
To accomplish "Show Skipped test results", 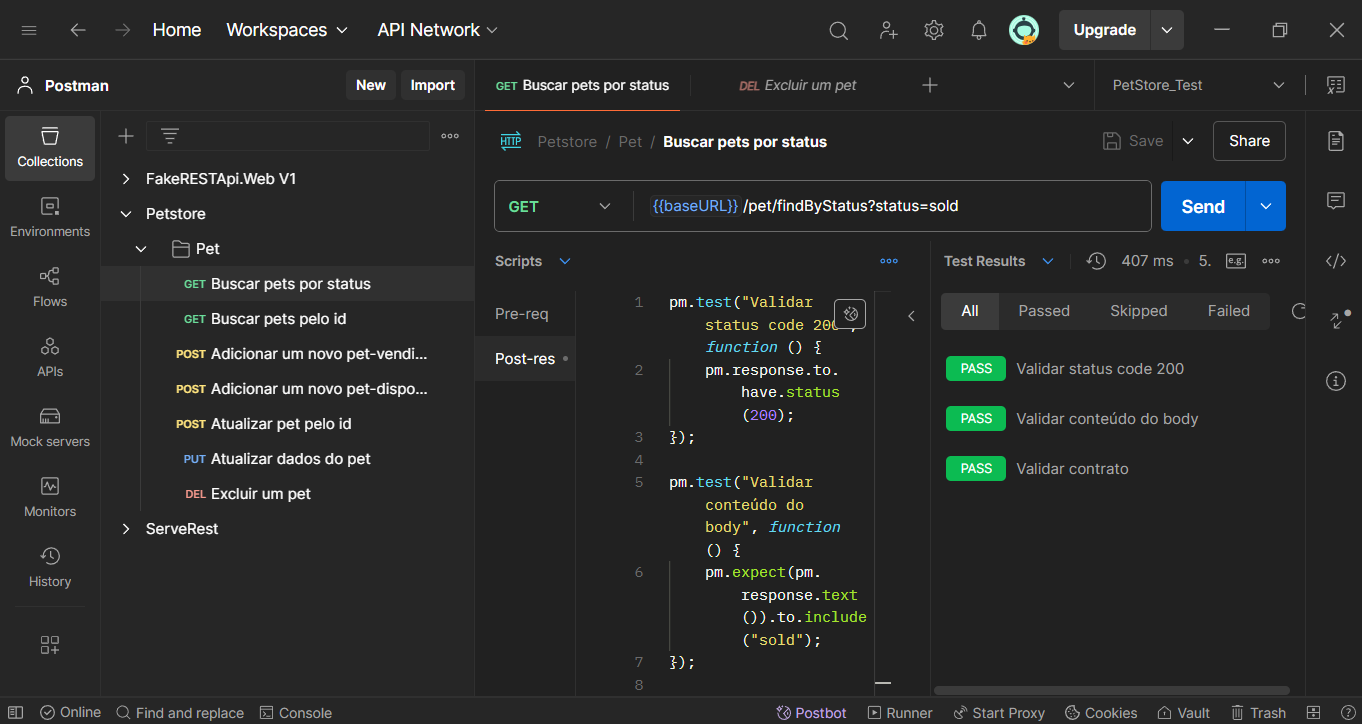I will [1138, 311].
